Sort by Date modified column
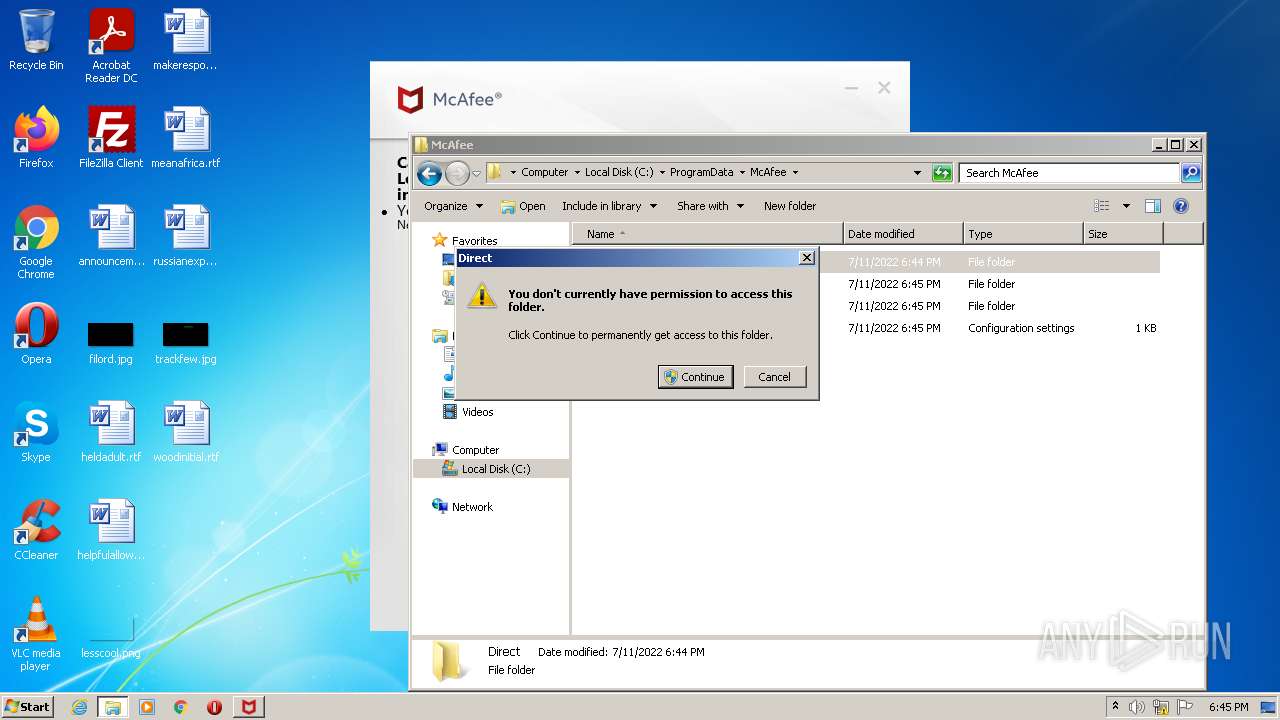Screen dimensions: 1280x720 (x=903, y=234)
